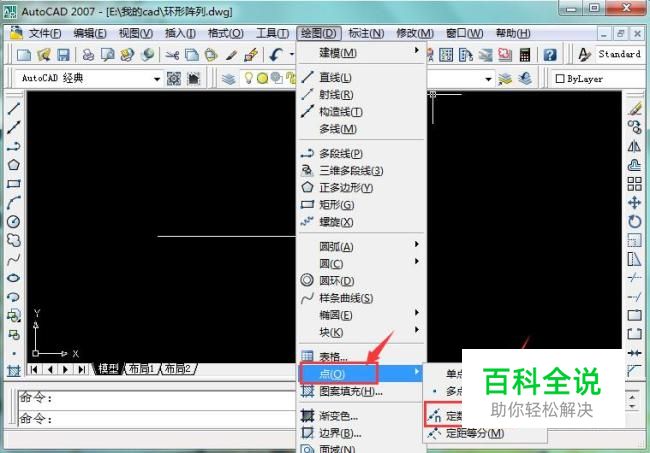
Task: Open Help with the question mark icon
Action: pos(550,55)
